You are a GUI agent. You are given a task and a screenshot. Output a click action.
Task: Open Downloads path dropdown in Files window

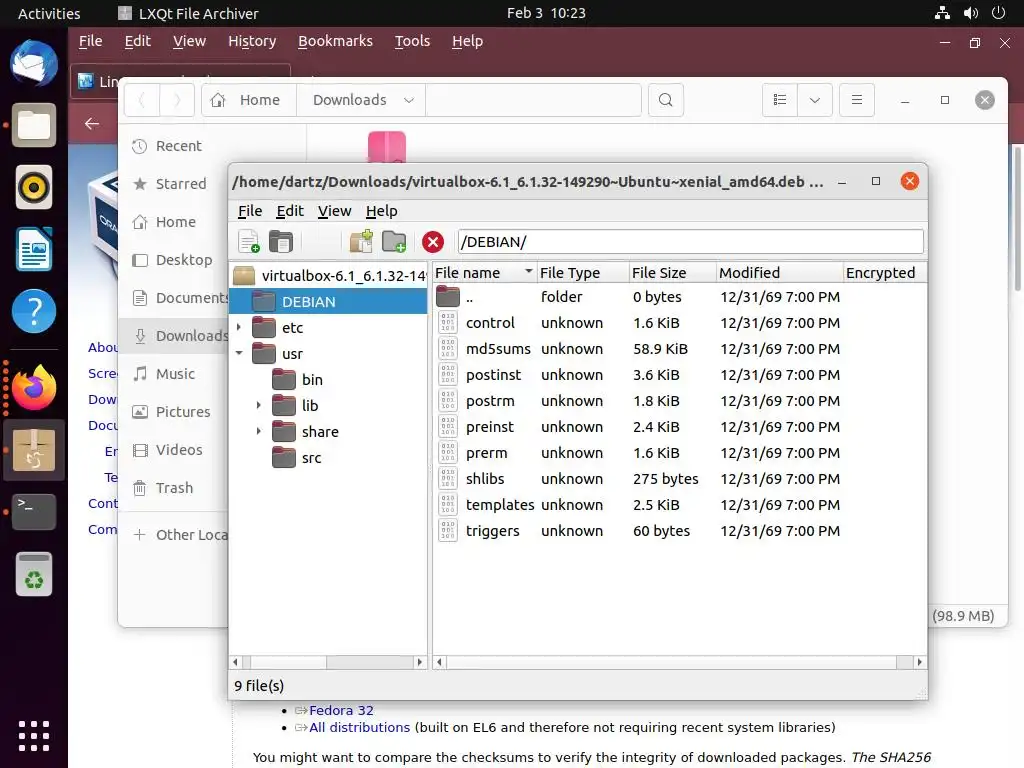point(409,100)
